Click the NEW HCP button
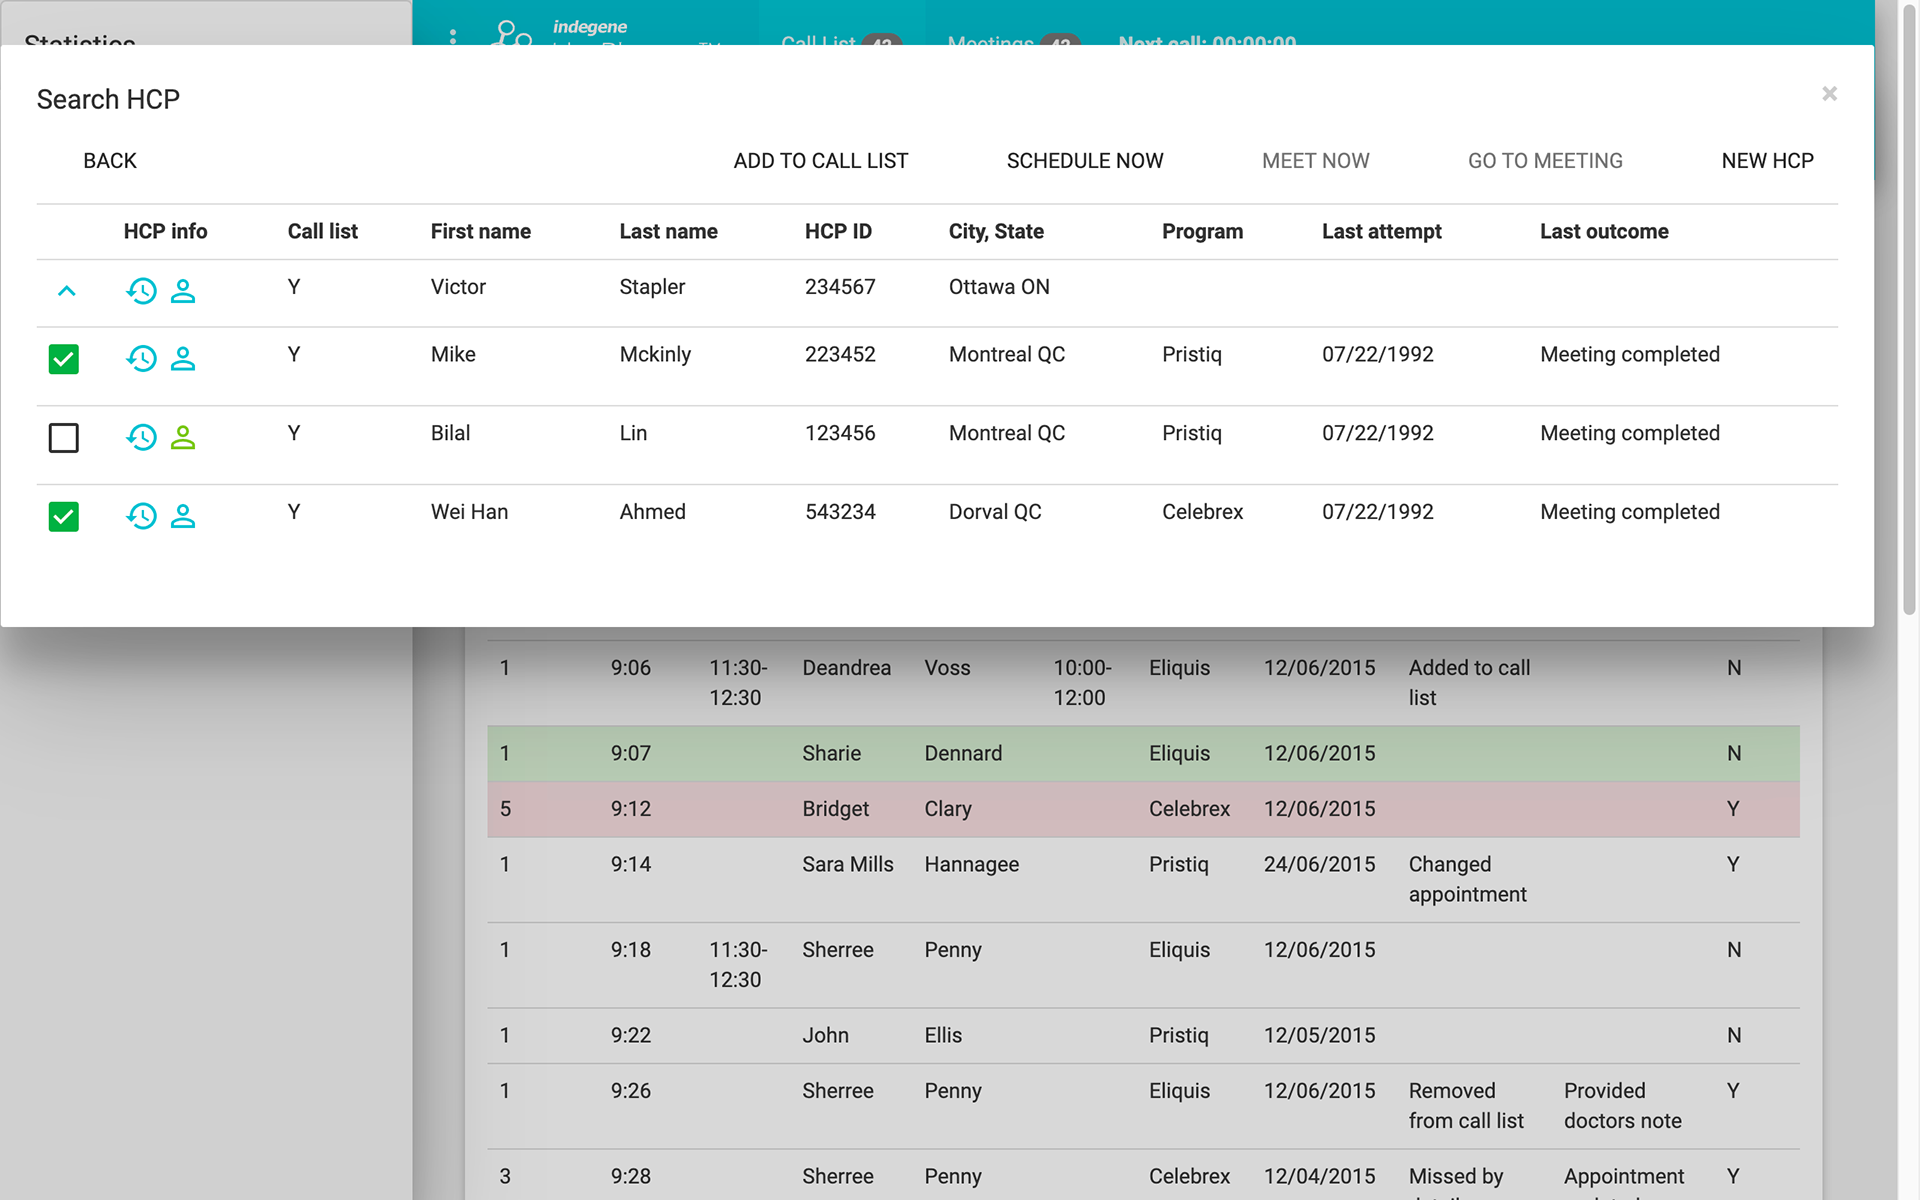This screenshot has height=1200, width=1920. [x=1767, y=161]
